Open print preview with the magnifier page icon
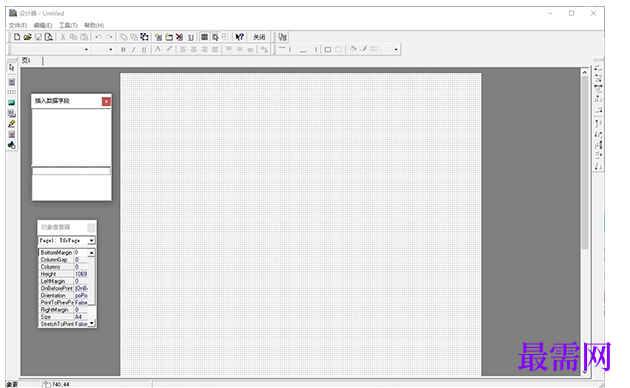Image resolution: width=630 pixels, height=388 pixels. (49, 37)
